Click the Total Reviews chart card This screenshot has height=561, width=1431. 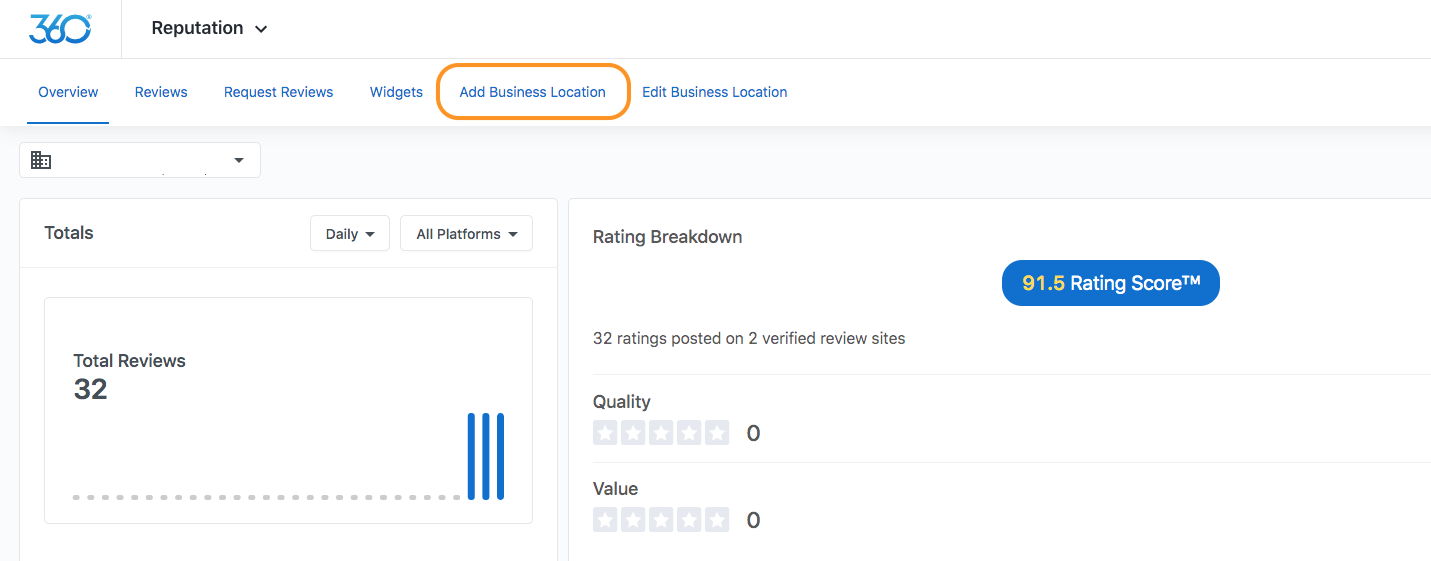pyautogui.click(x=288, y=410)
